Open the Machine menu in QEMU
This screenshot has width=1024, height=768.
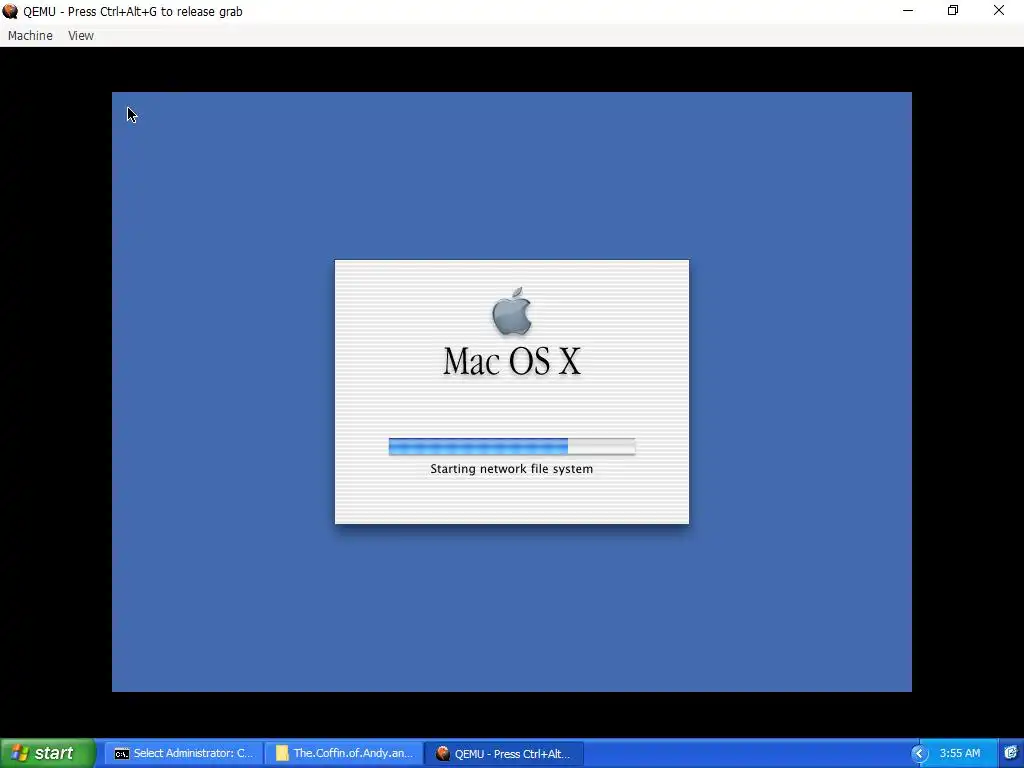click(30, 36)
